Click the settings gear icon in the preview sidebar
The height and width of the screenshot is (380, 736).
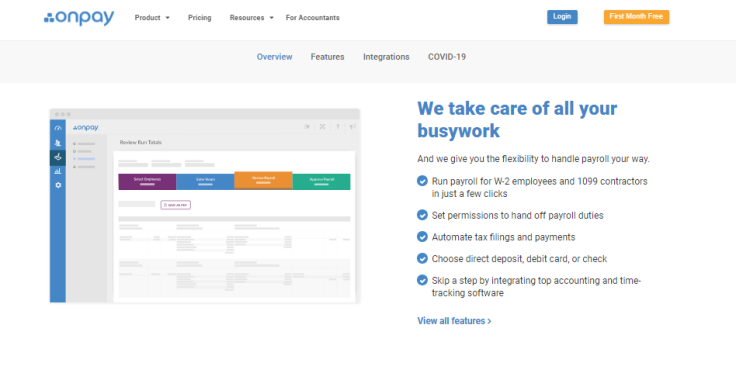point(58,185)
